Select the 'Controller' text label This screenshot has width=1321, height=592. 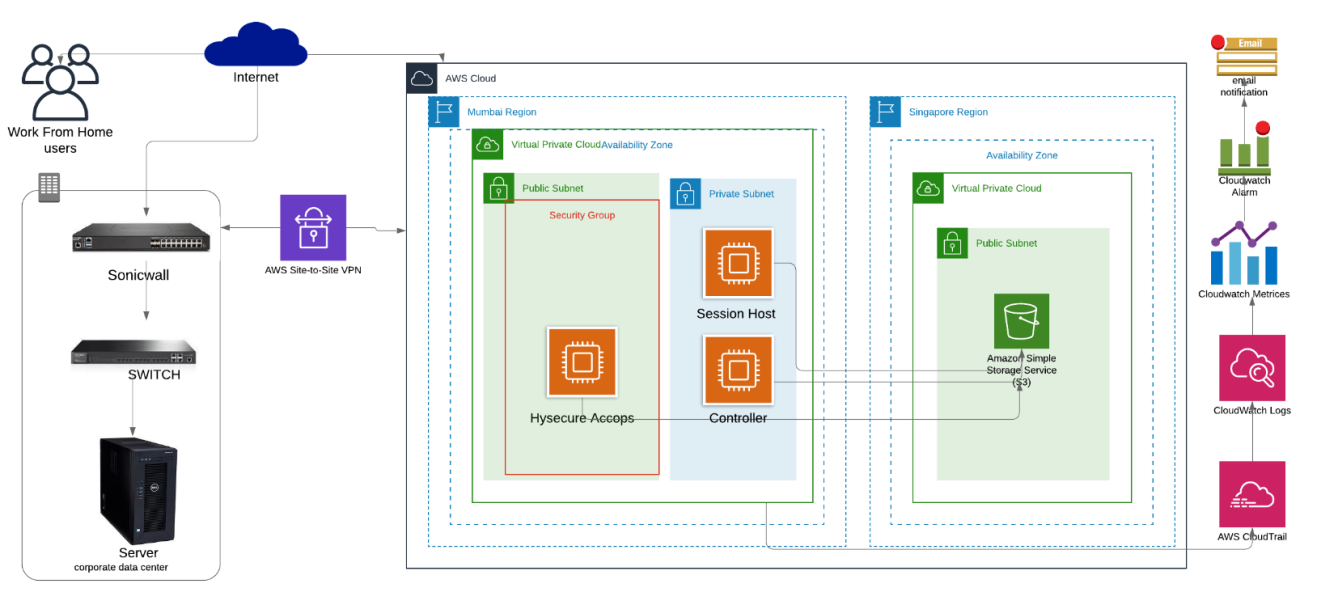(x=738, y=418)
